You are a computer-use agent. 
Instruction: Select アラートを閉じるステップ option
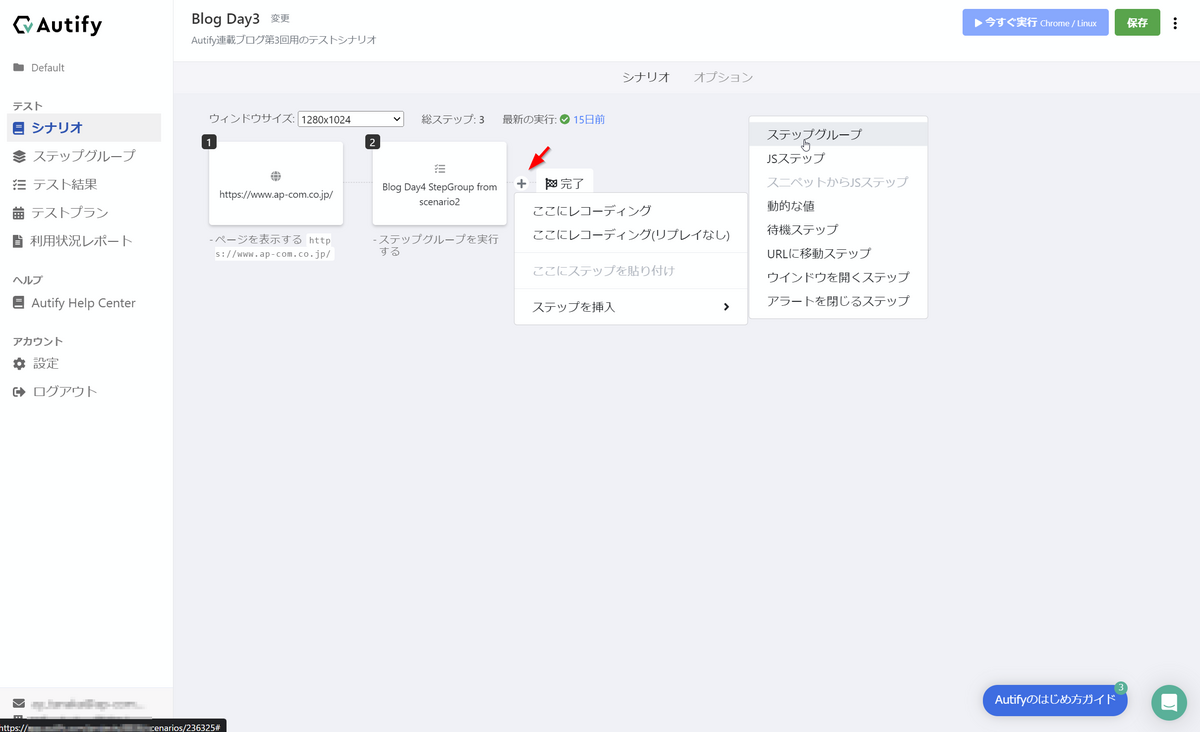tap(838, 301)
